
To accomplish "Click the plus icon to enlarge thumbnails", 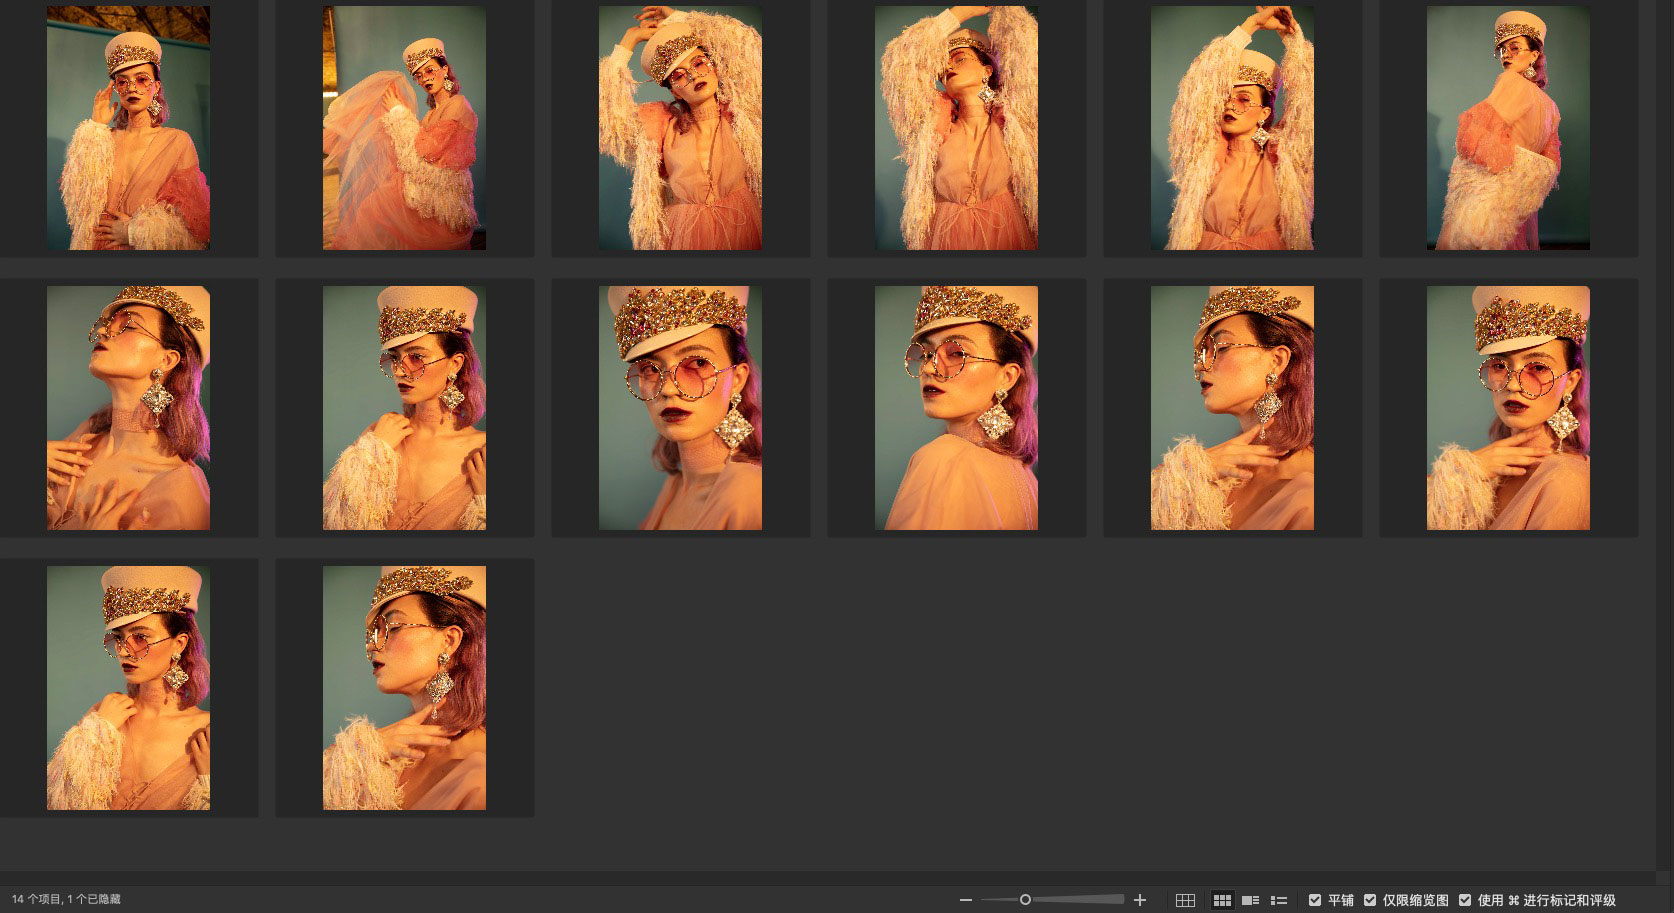I will point(1139,900).
